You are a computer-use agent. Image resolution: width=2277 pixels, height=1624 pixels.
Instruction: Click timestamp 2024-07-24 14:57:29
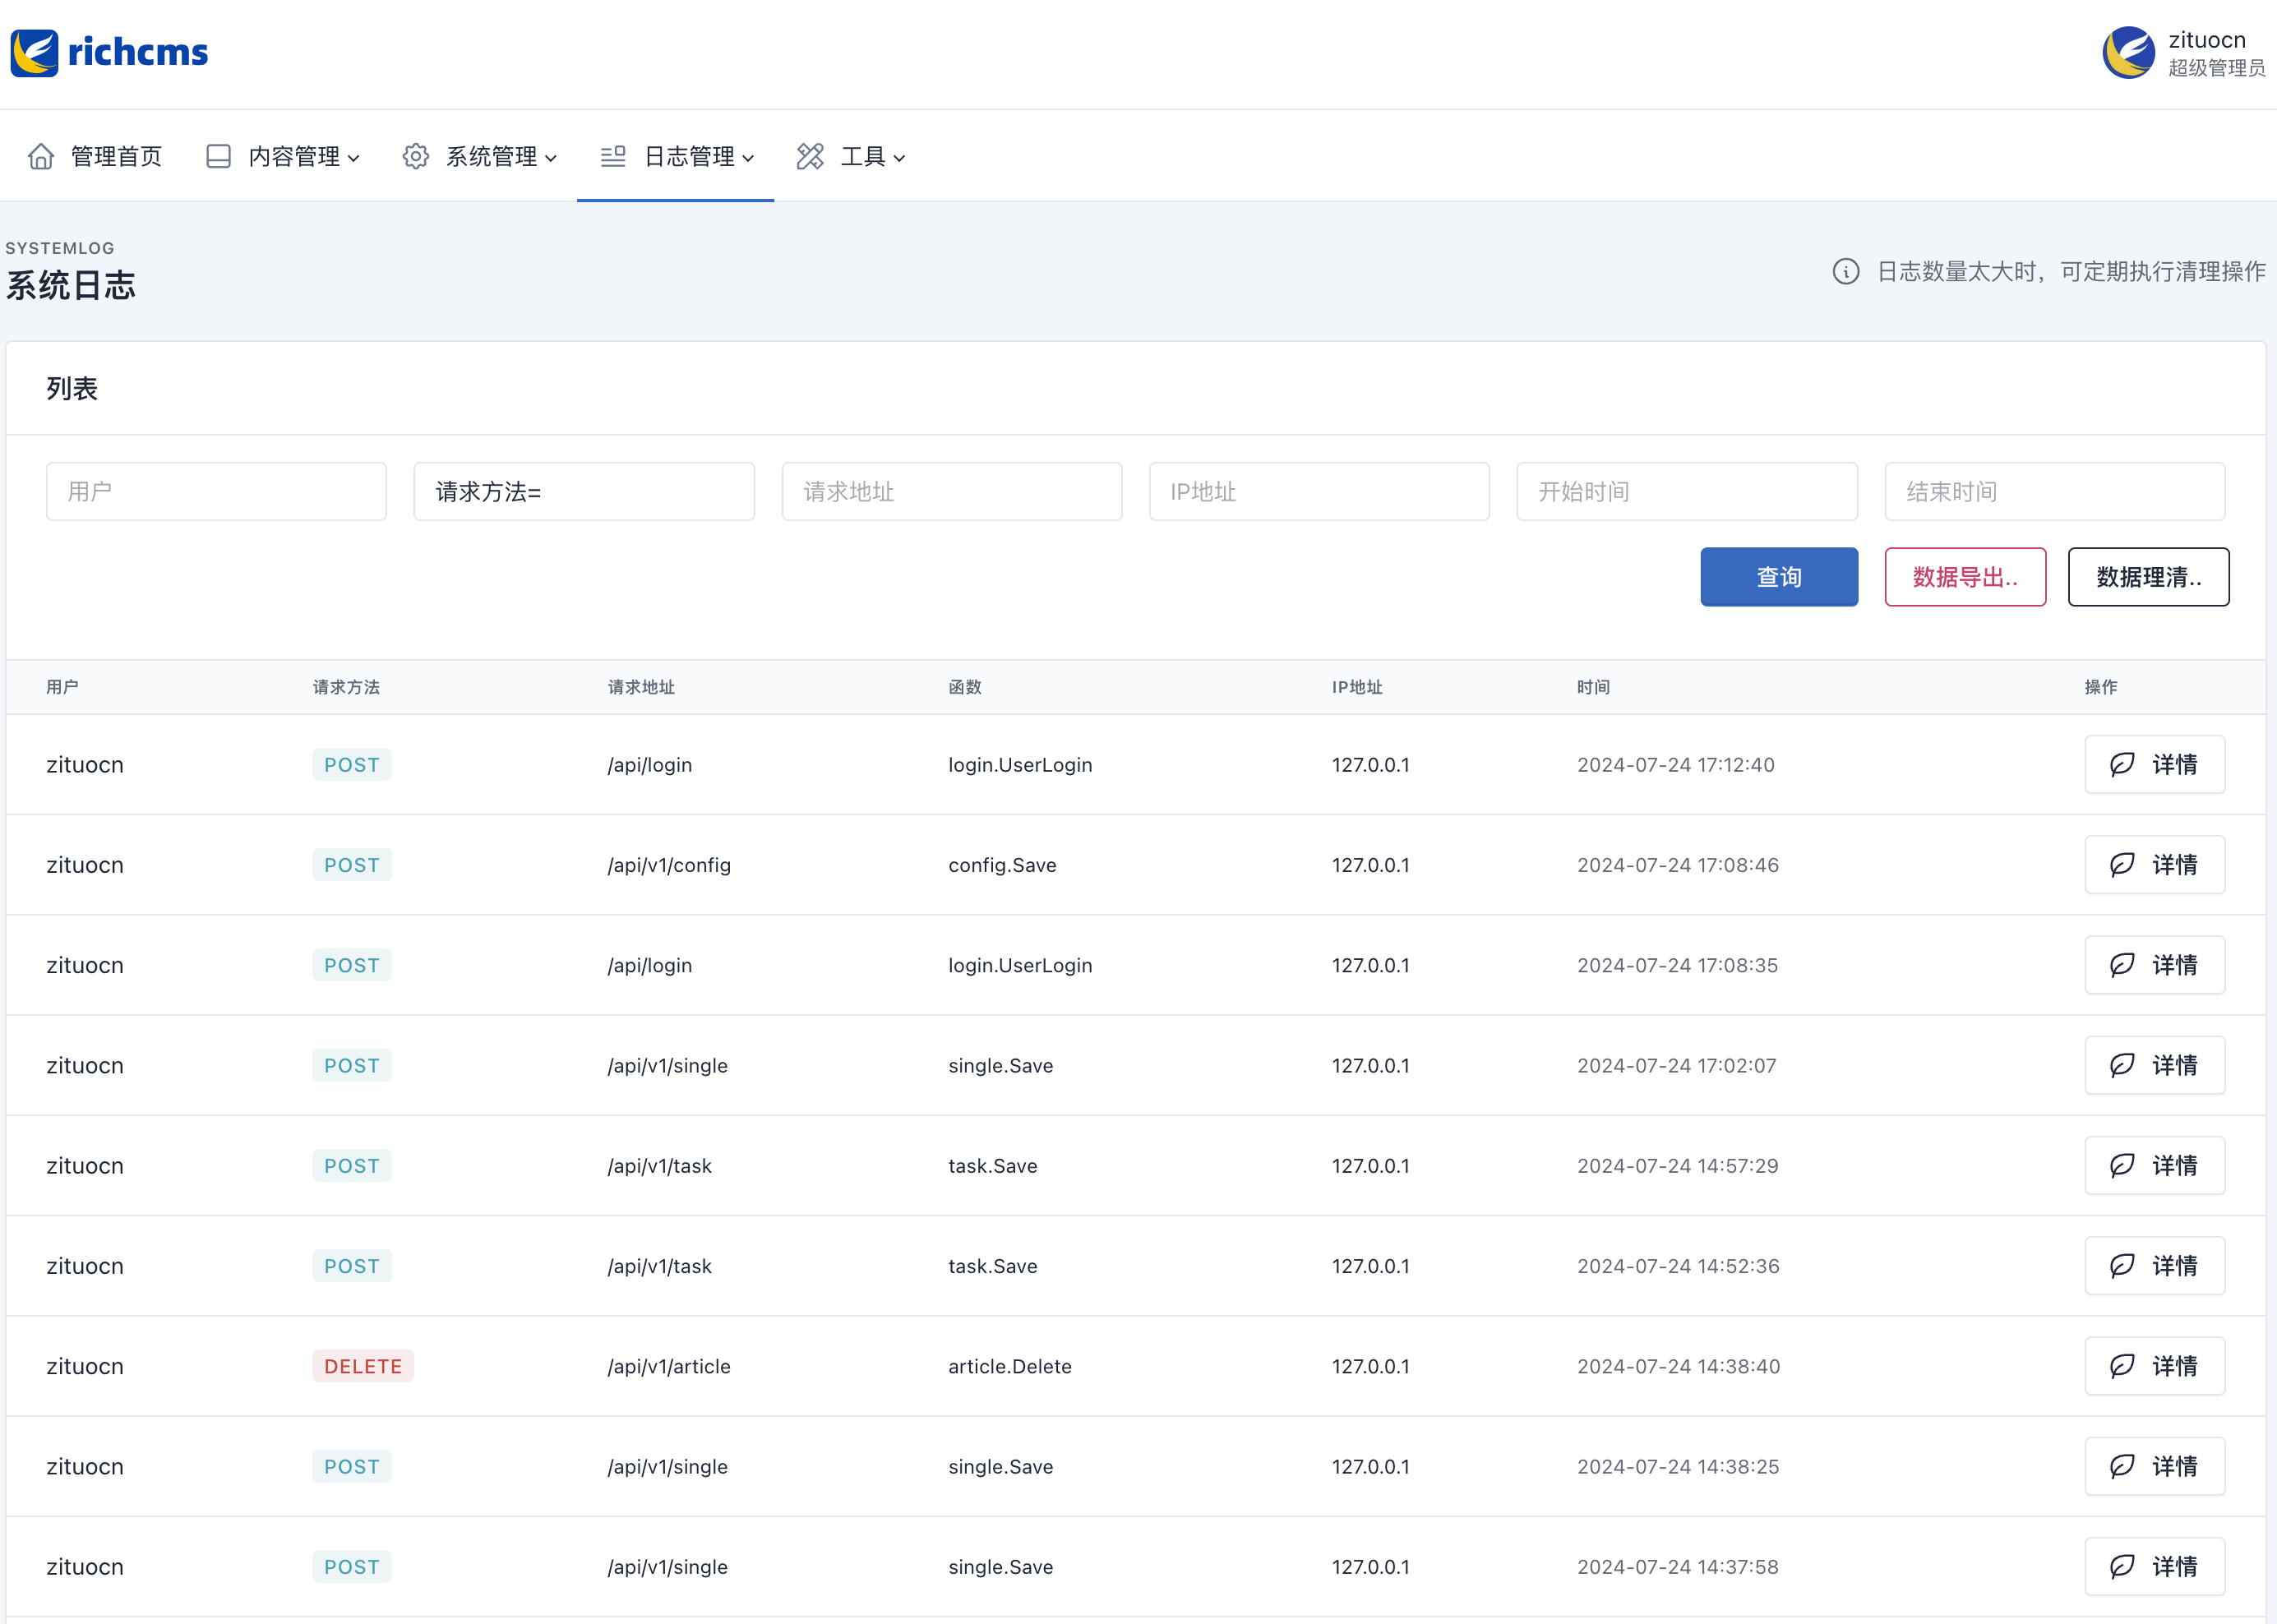pyautogui.click(x=1678, y=1165)
